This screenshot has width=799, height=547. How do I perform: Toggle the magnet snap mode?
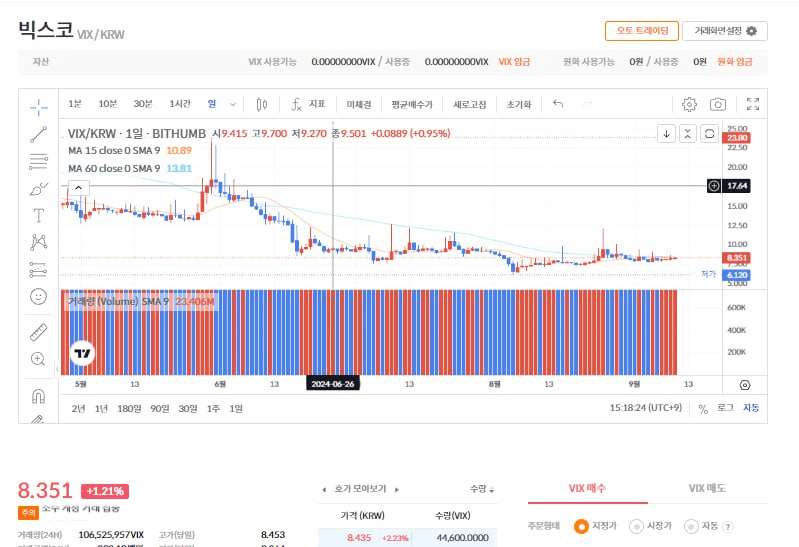(39, 396)
